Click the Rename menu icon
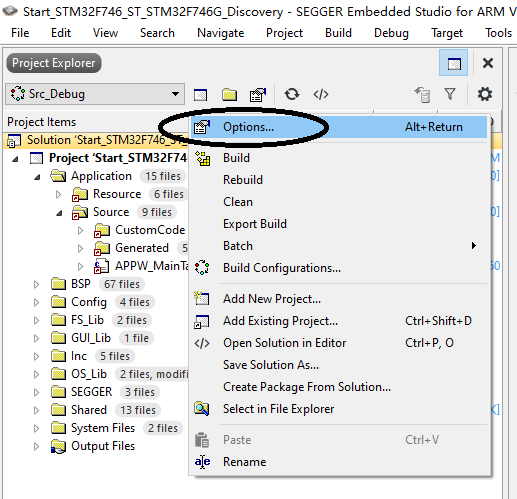 click(202, 462)
